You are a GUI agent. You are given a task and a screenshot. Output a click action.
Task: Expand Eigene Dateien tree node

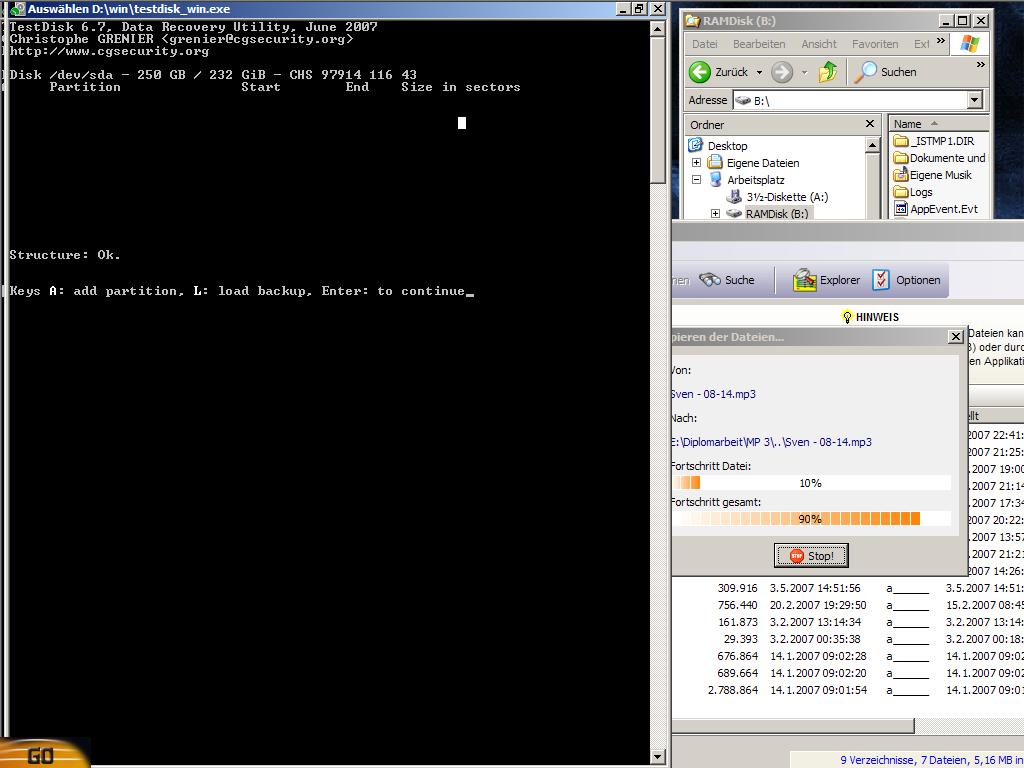click(696, 163)
